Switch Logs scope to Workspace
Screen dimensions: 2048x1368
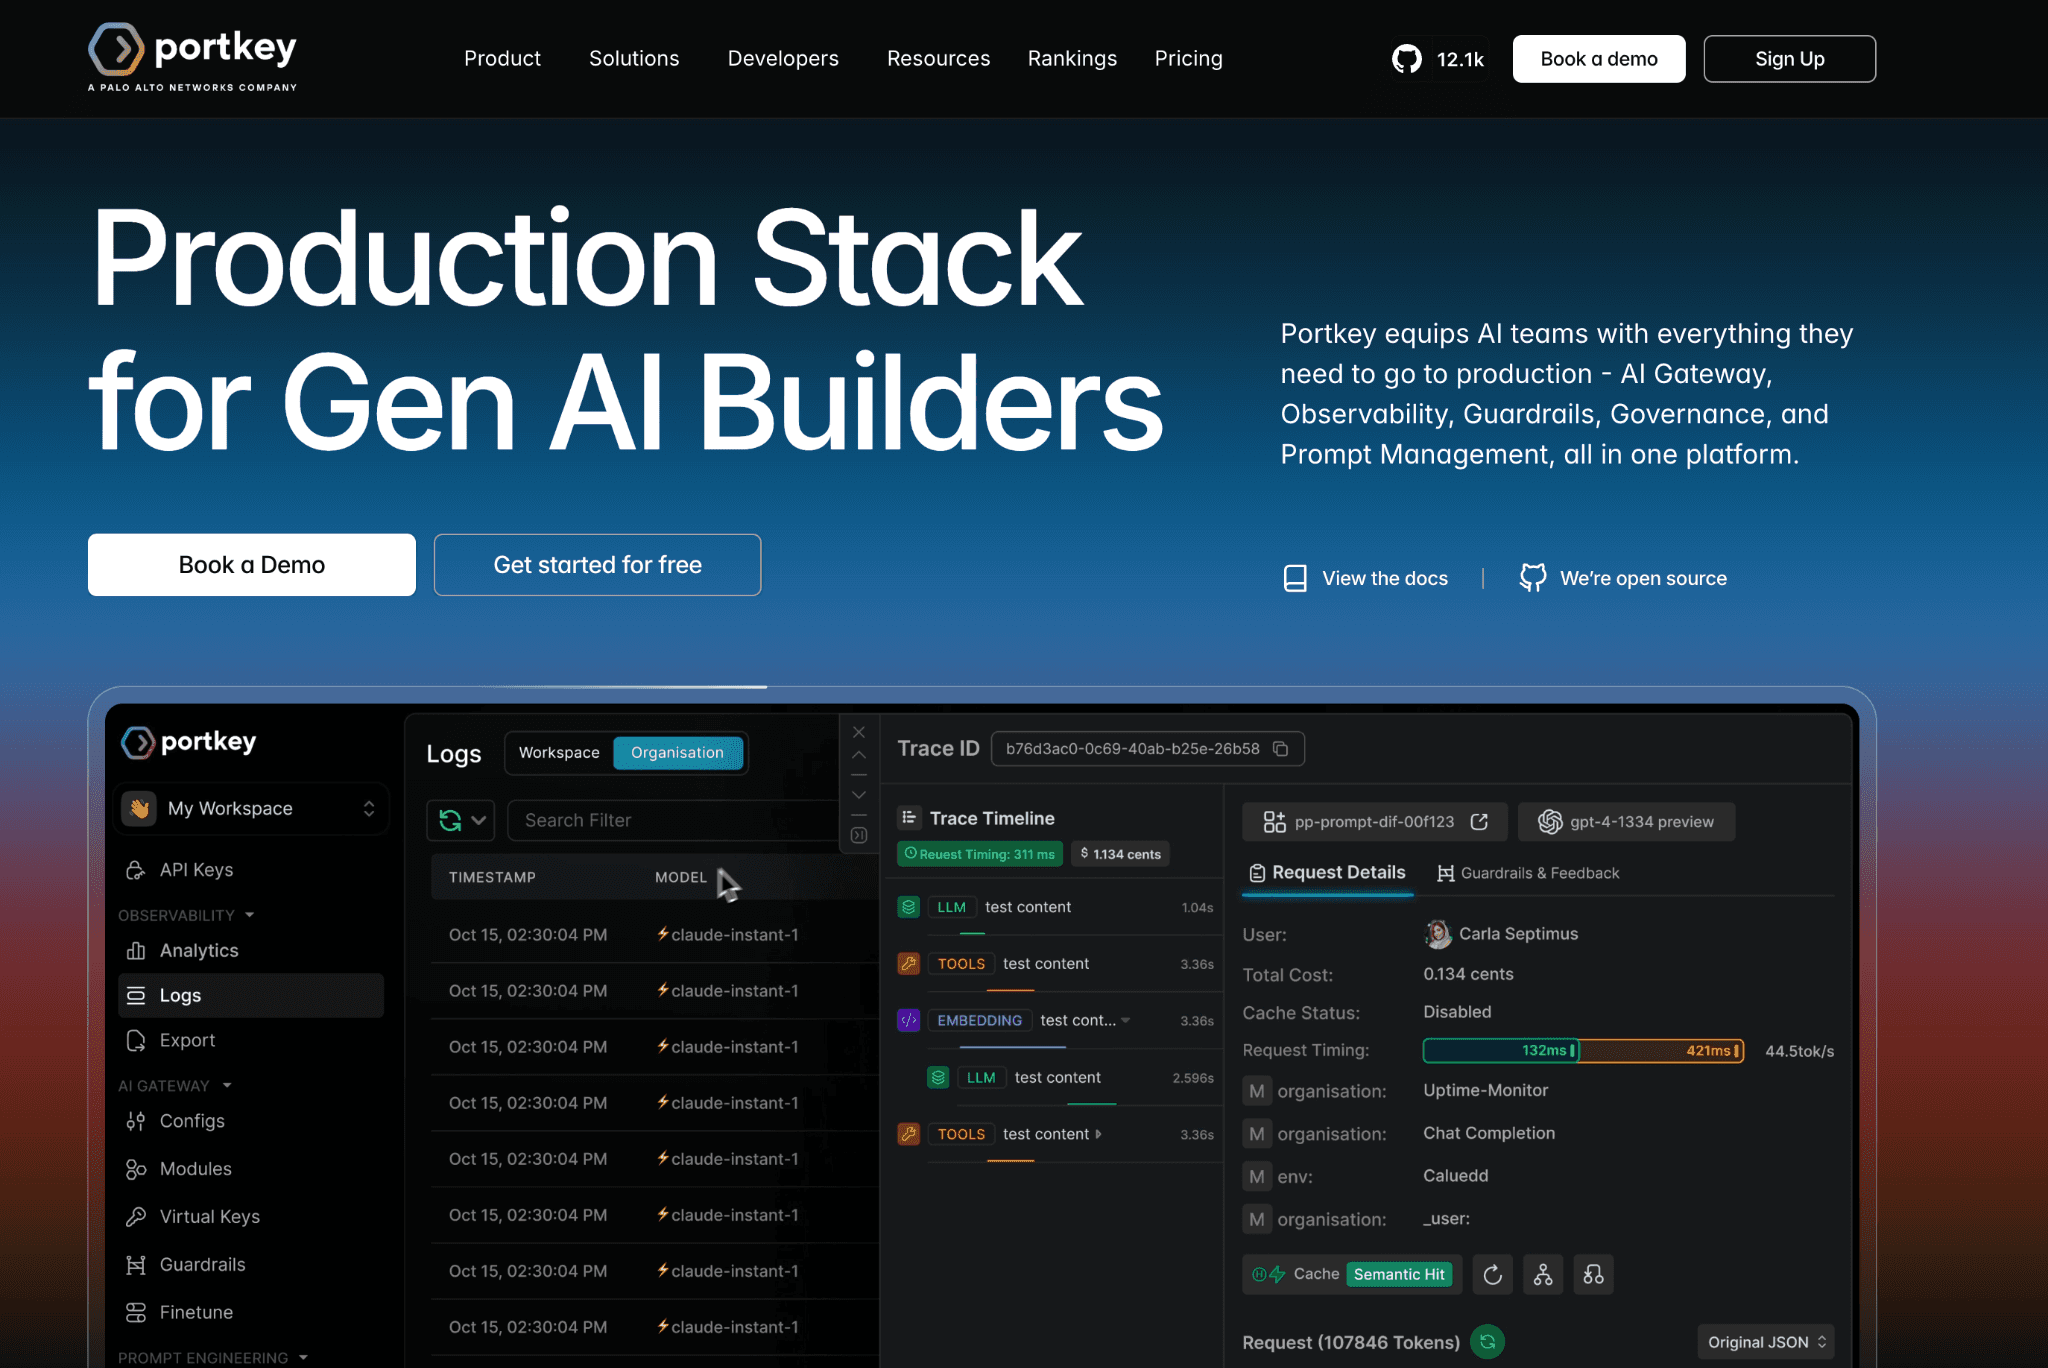point(559,753)
